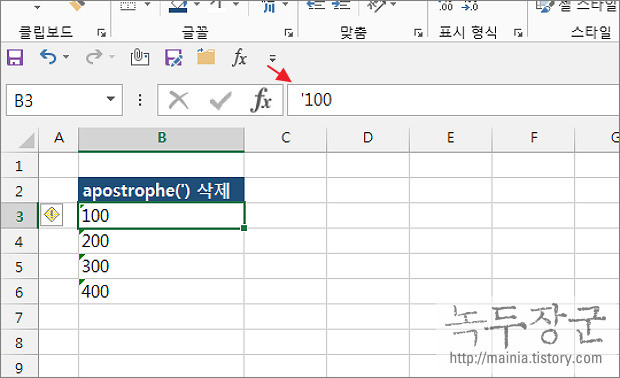Open the borders dropdown arrow in ribbon

(147, 5)
